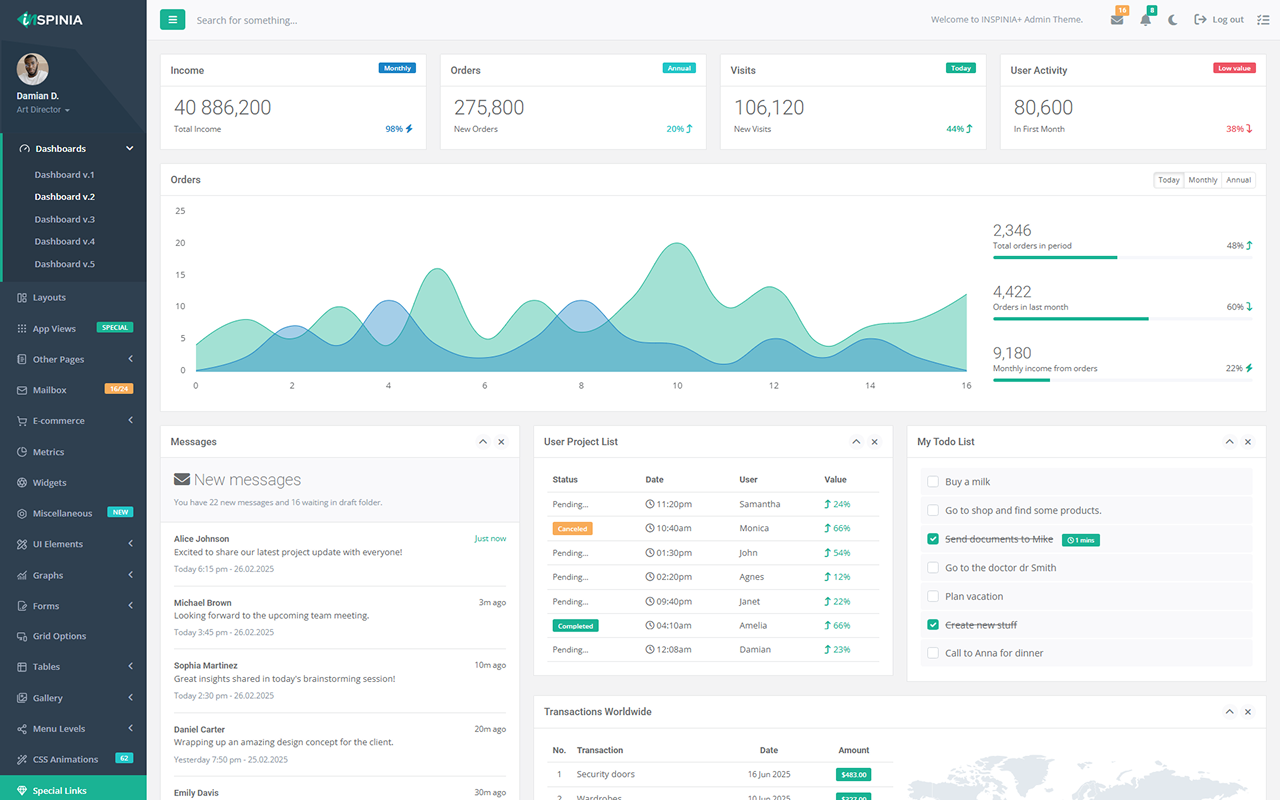The height and width of the screenshot is (800, 1280).
Task: Expand the Gallery submenu
Action: click(x=130, y=698)
